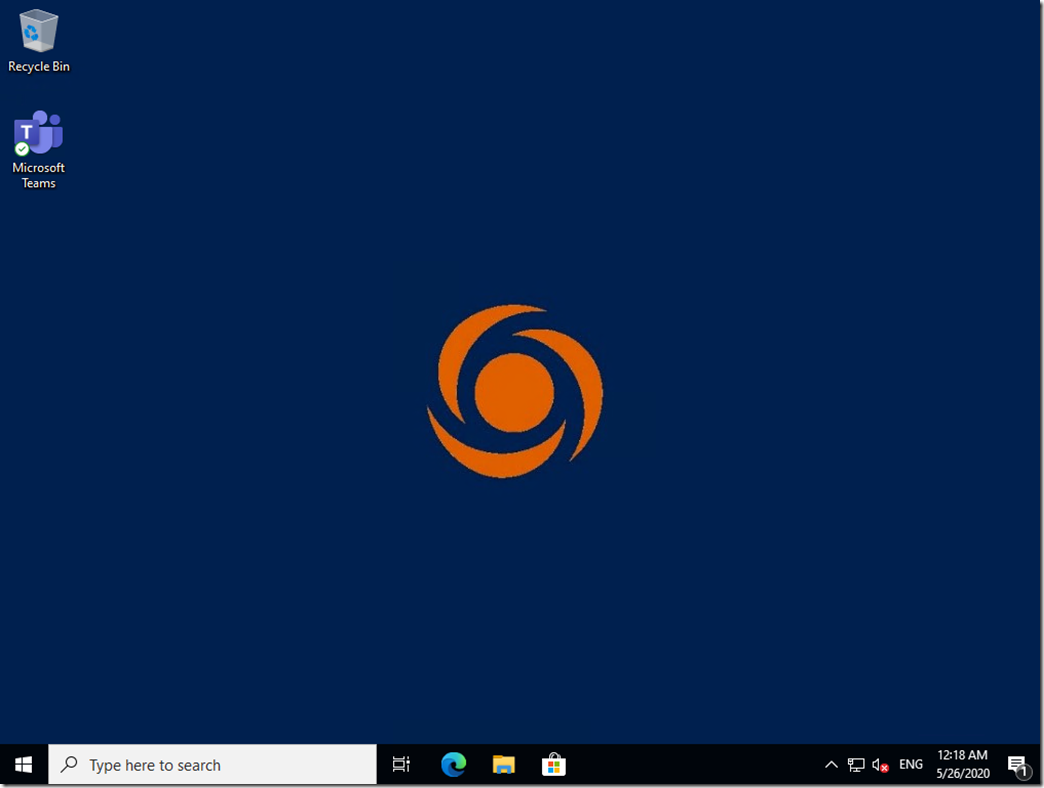Launch the Microsoft Store

pos(553,763)
